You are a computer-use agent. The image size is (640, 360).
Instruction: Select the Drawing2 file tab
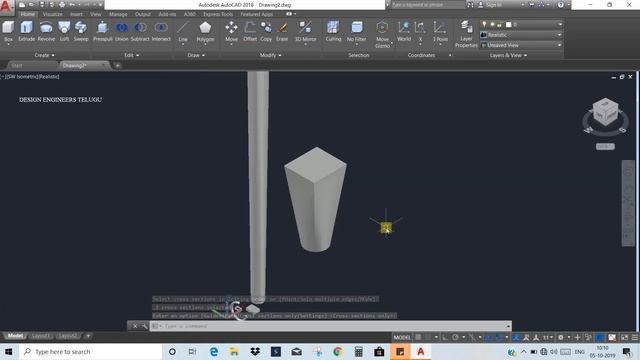pos(74,65)
